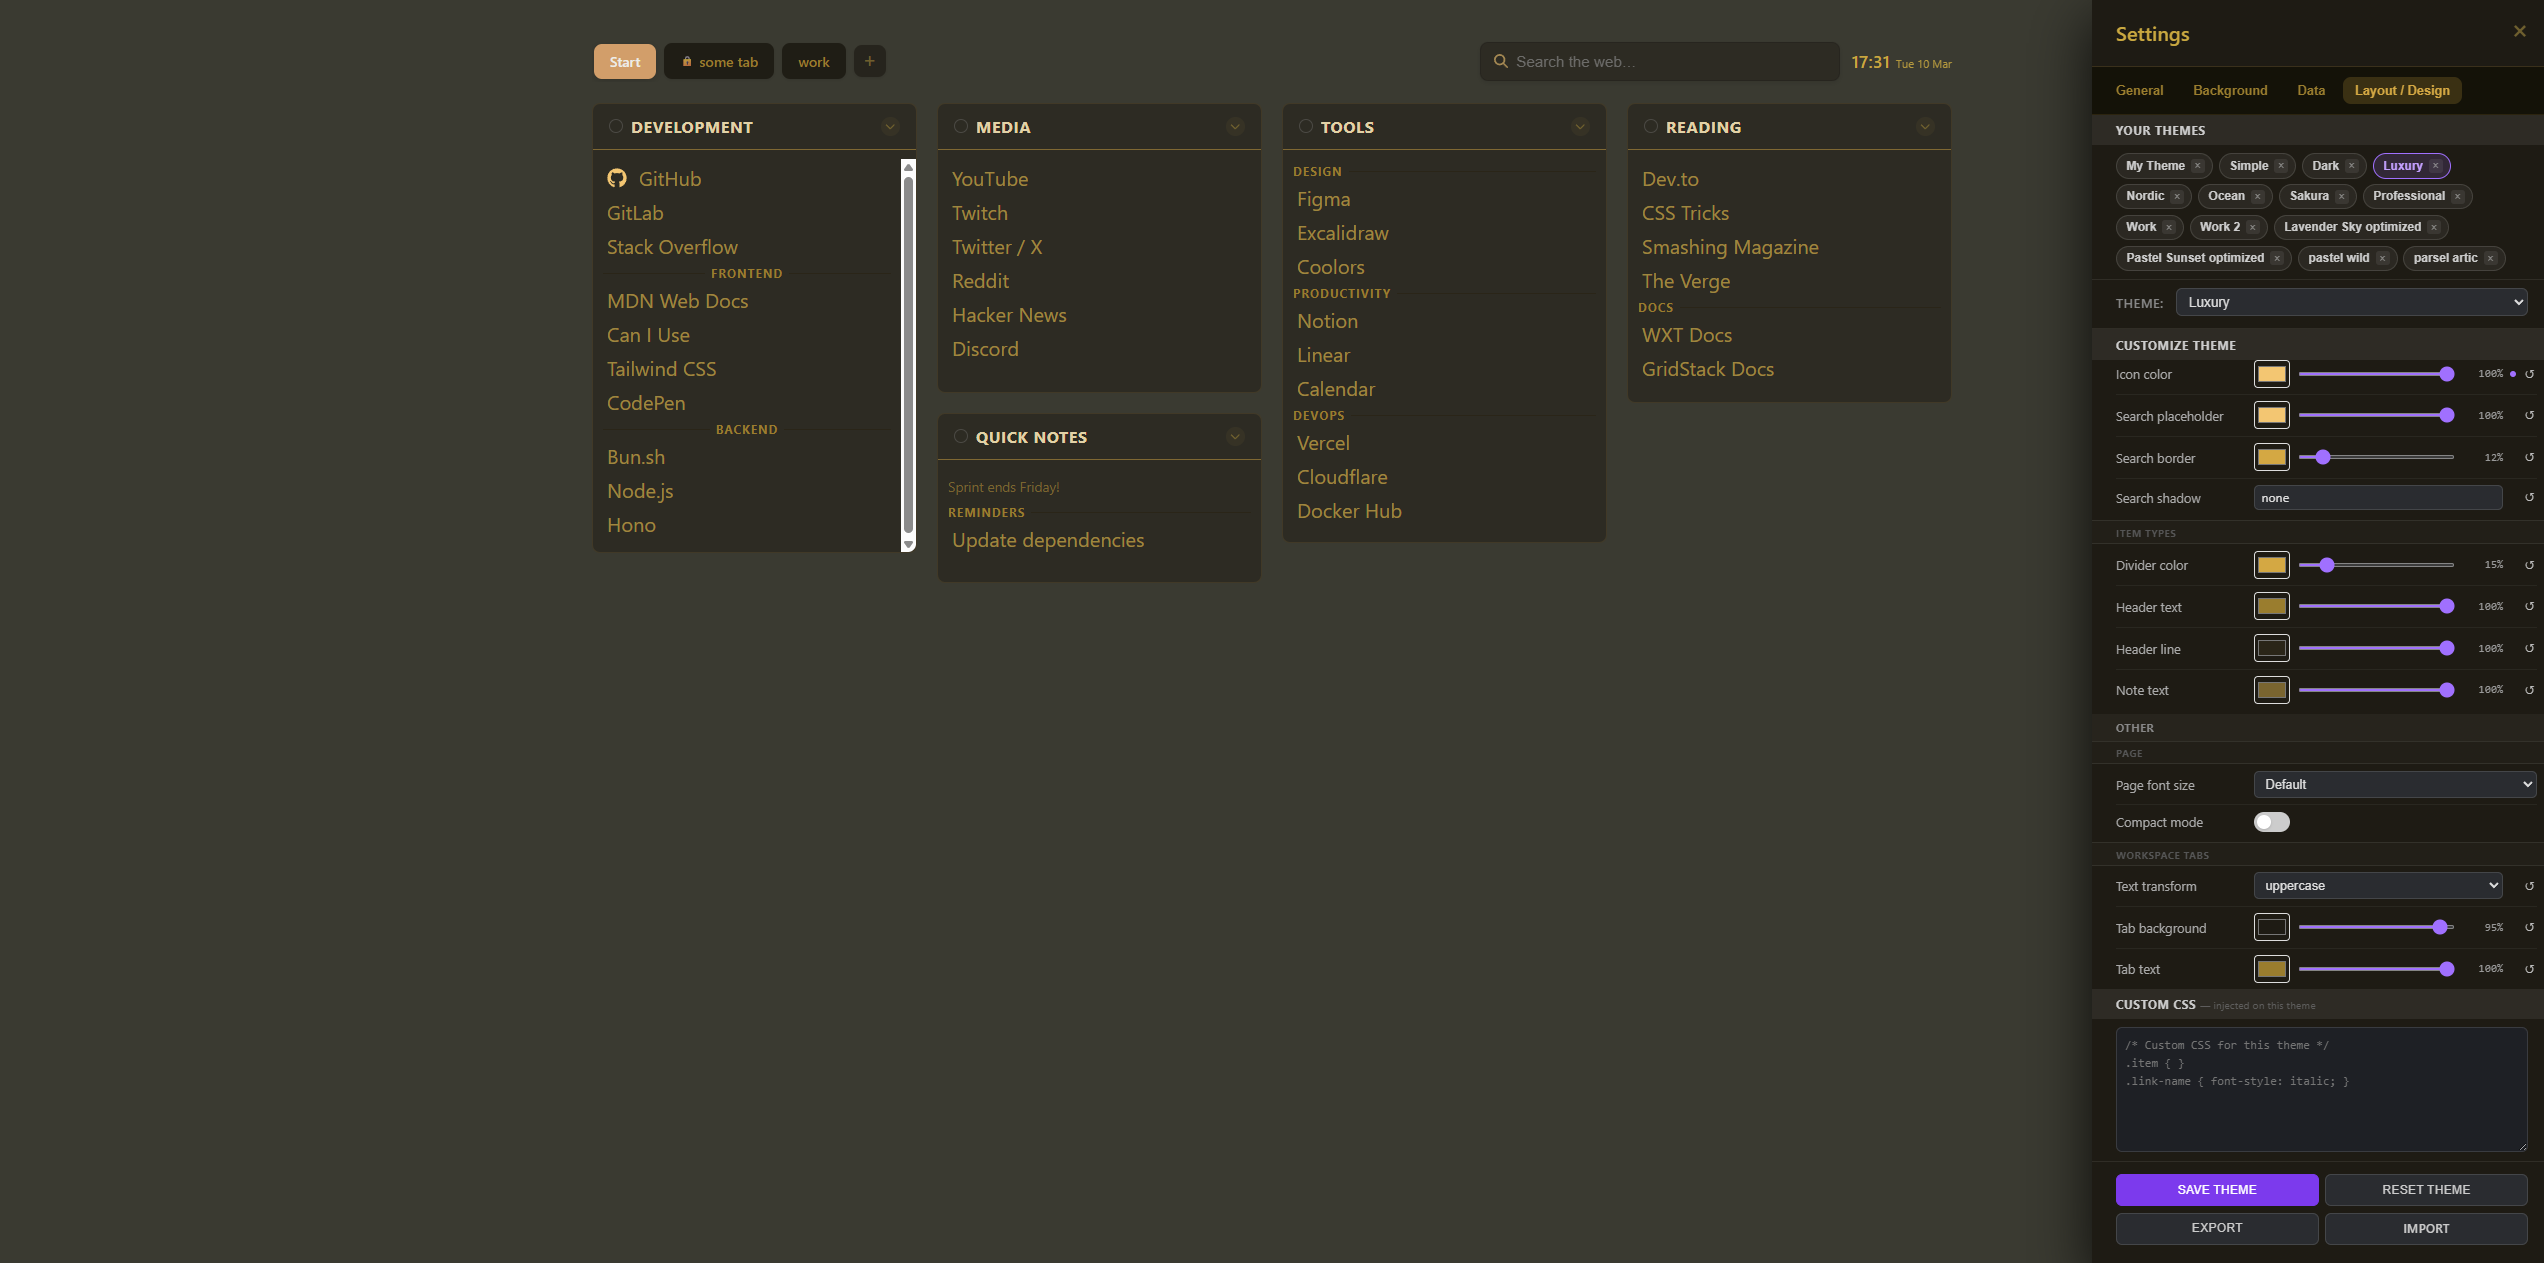This screenshot has height=1263, width=2544.
Task: Click the + icon to add a workspace tab
Action: [869, 60]
